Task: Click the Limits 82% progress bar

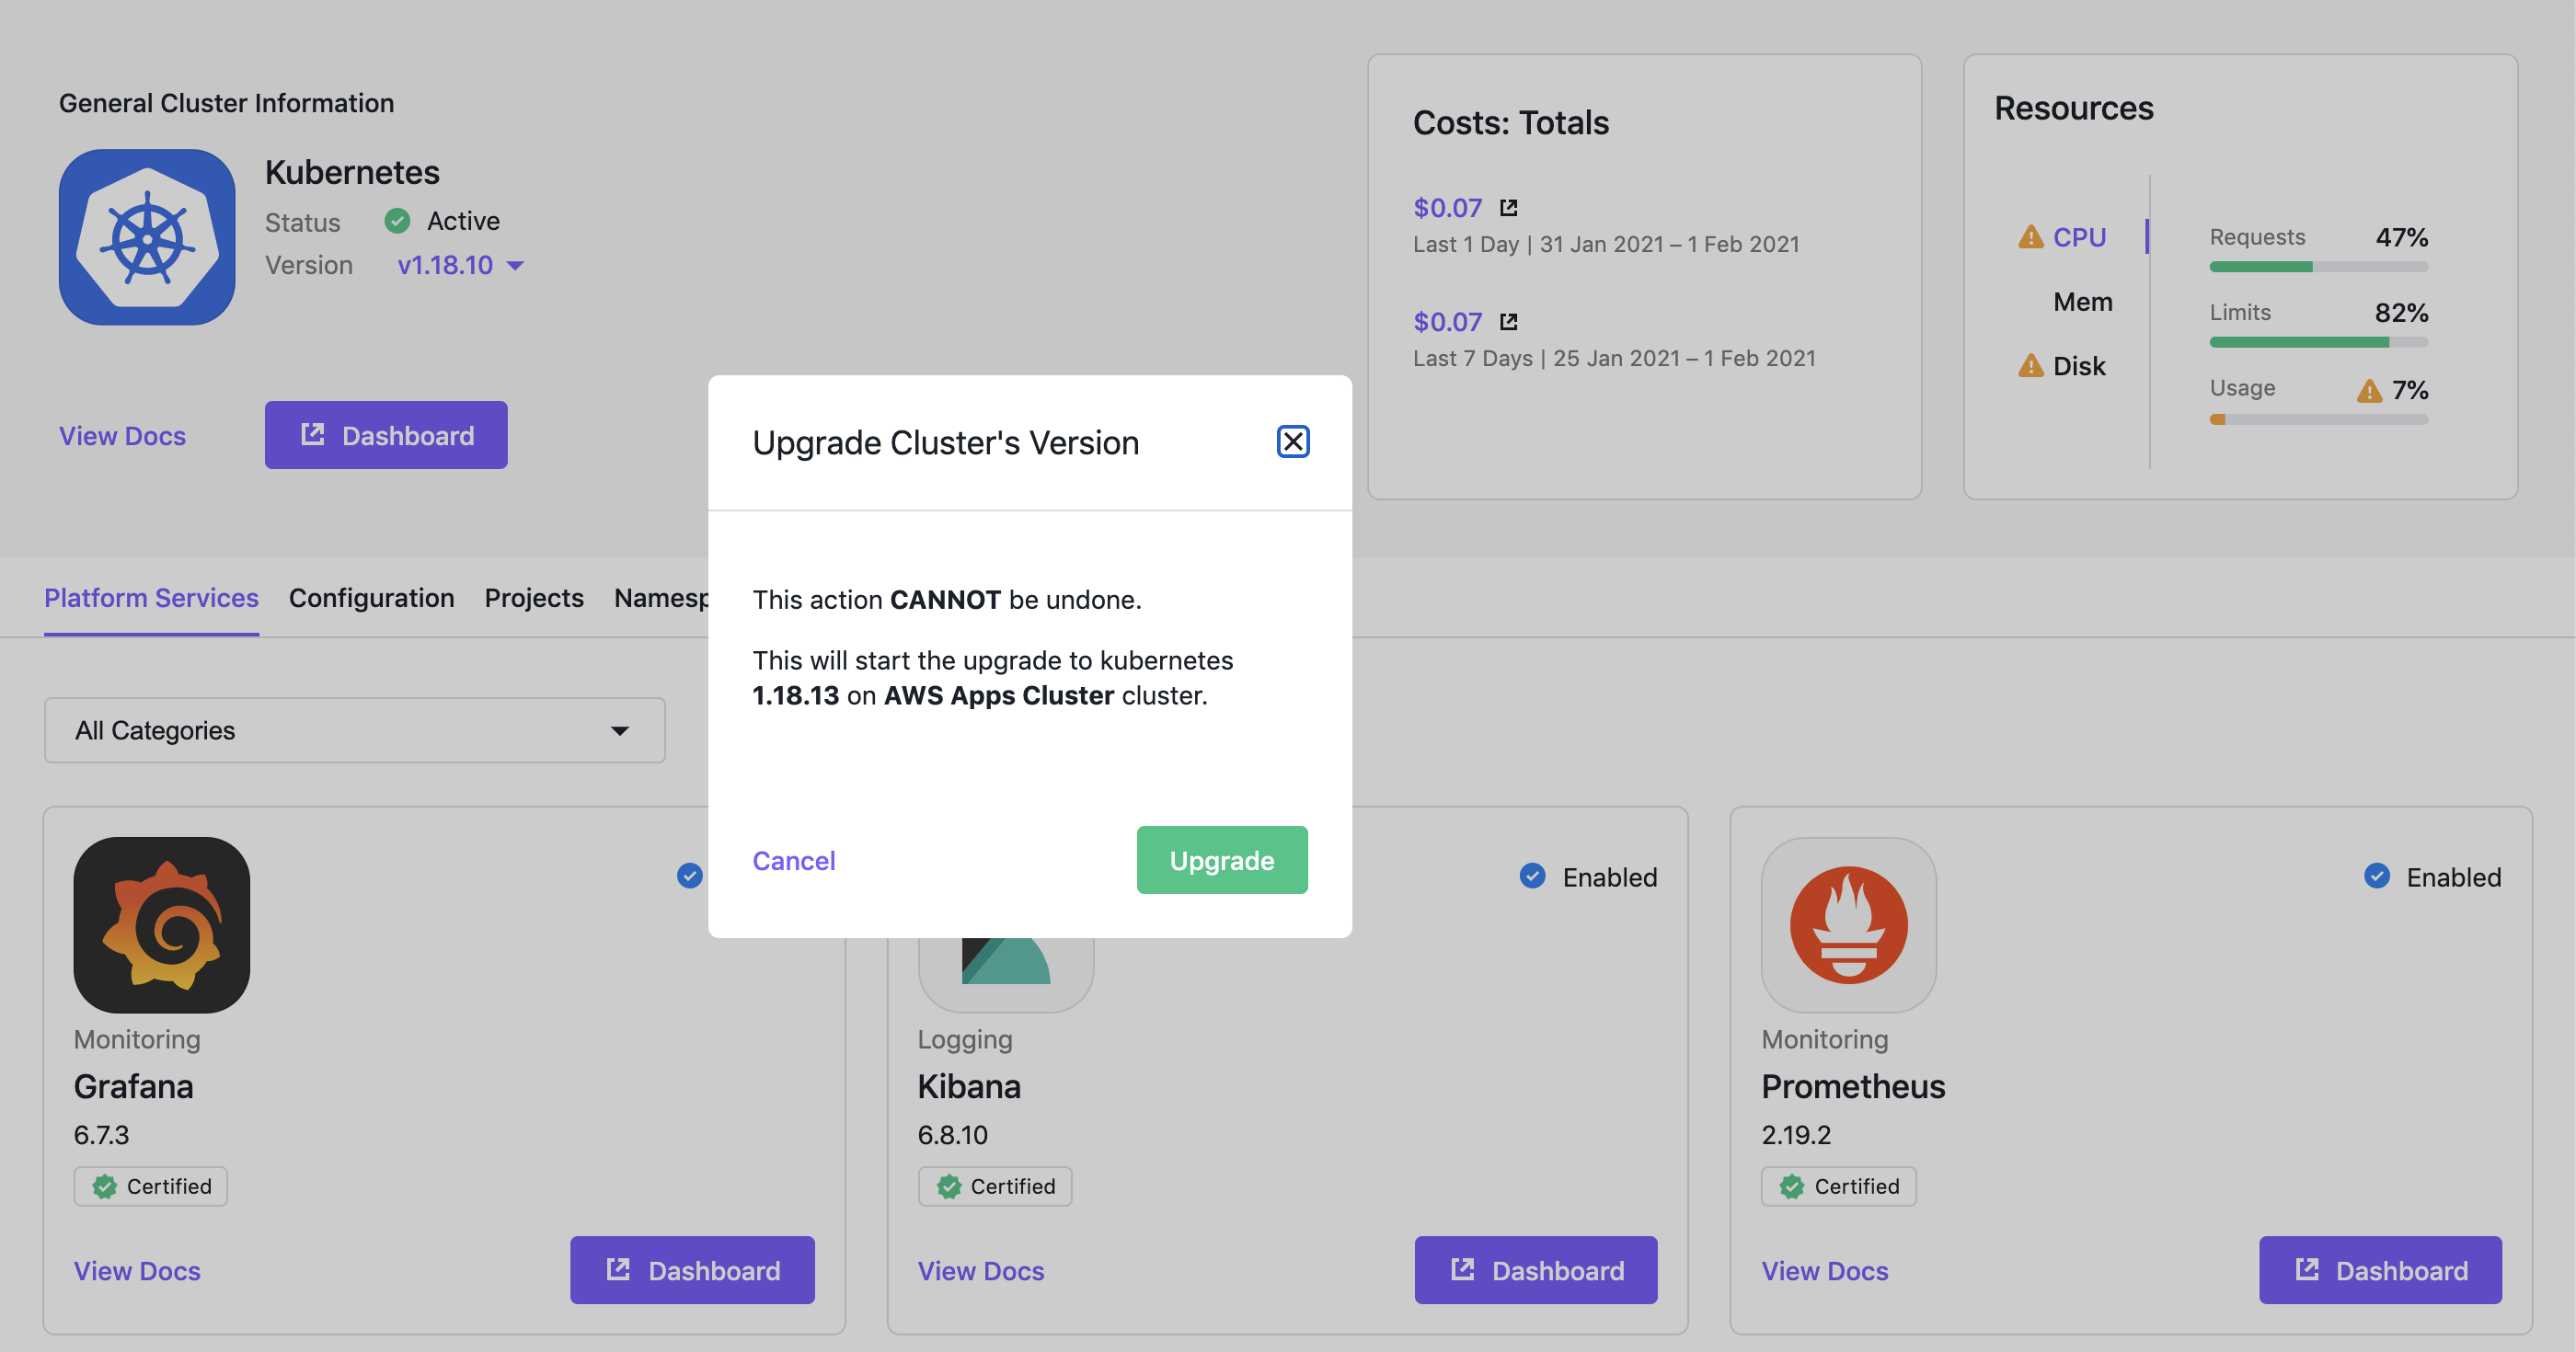Action: click(2319, 343)
